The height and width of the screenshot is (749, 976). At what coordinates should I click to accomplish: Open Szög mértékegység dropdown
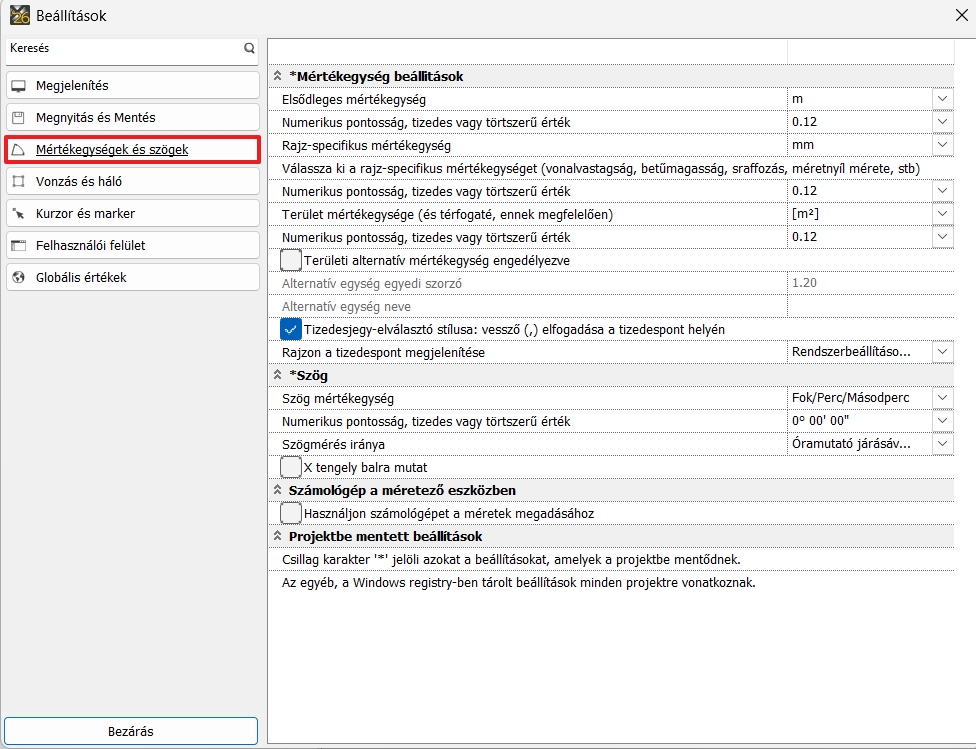click(x=942, y=398)
